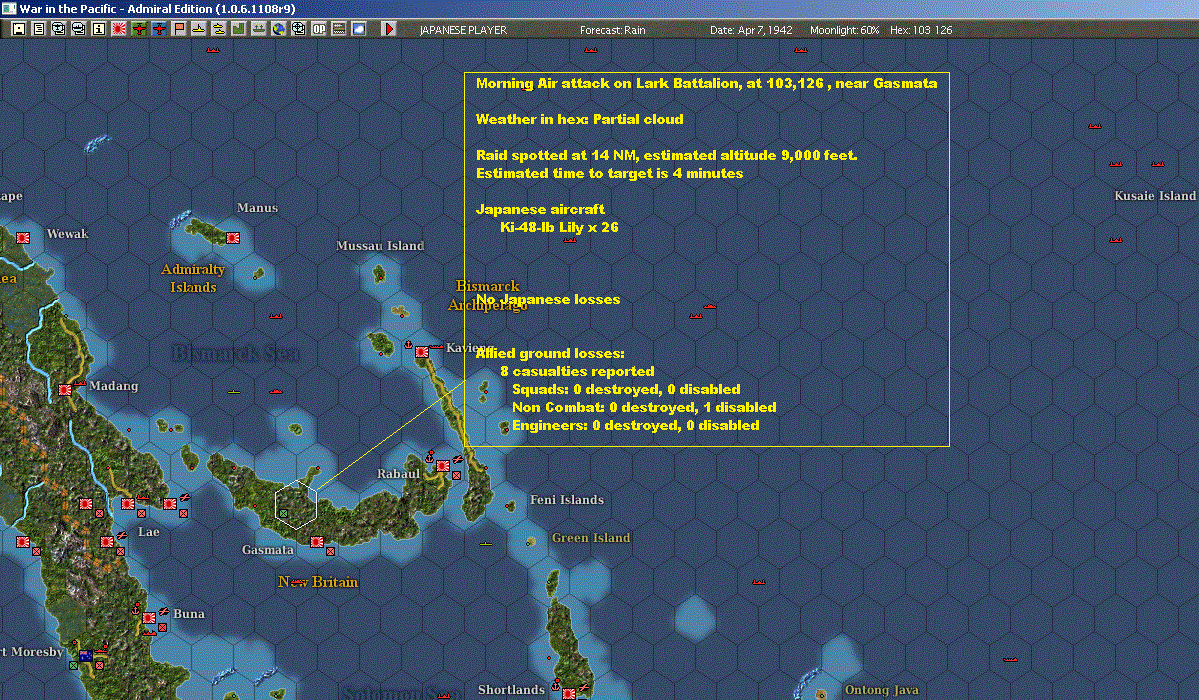1199x700 pixels.
Task: Click the '8 casualties reported' report line
Action: [x=577, y=371]
